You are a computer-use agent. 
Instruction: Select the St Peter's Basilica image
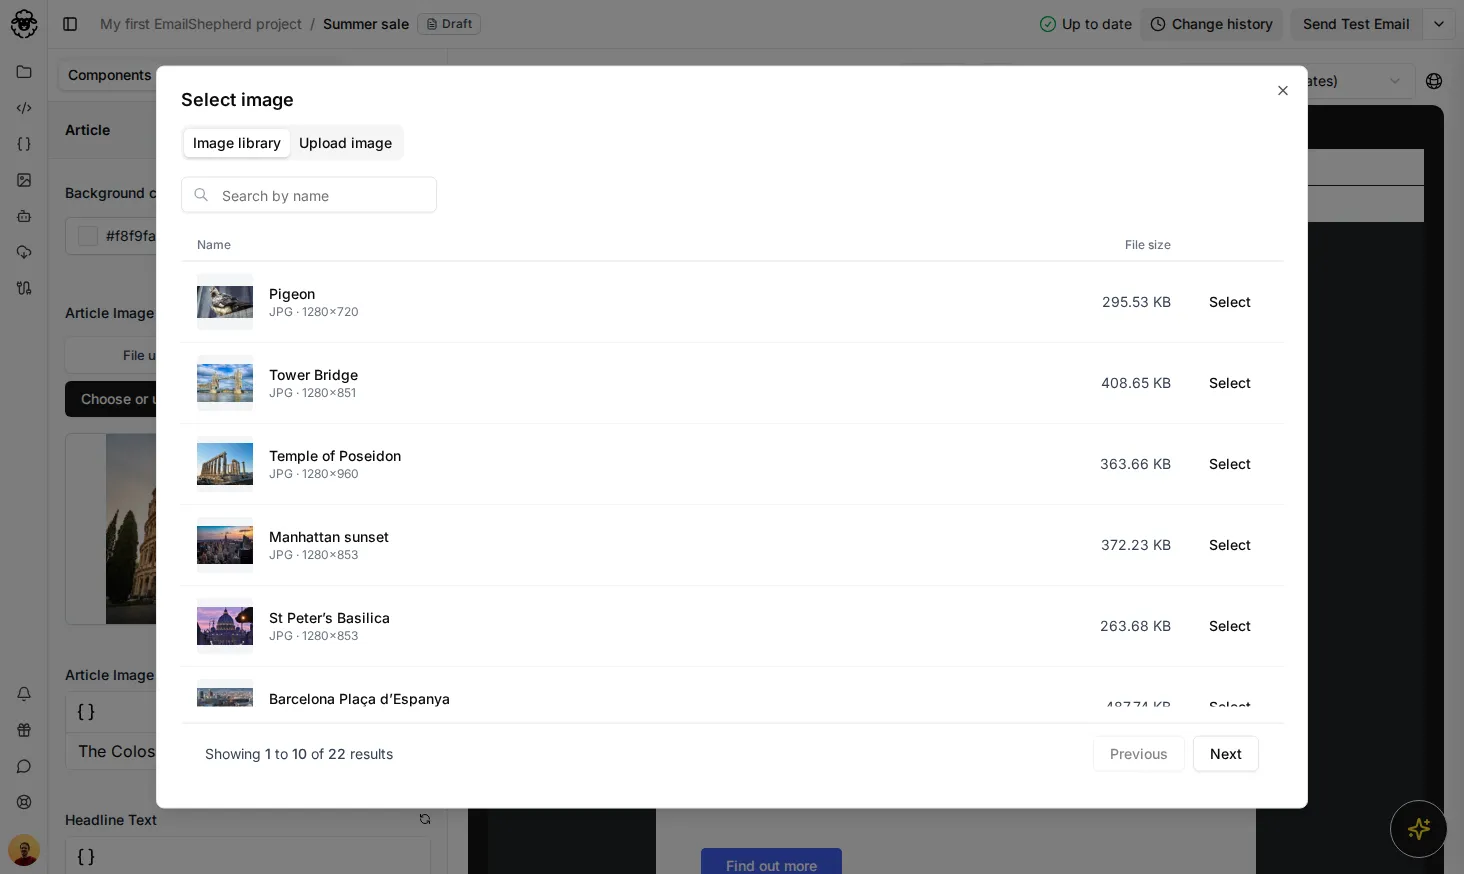pos(1230,626)
